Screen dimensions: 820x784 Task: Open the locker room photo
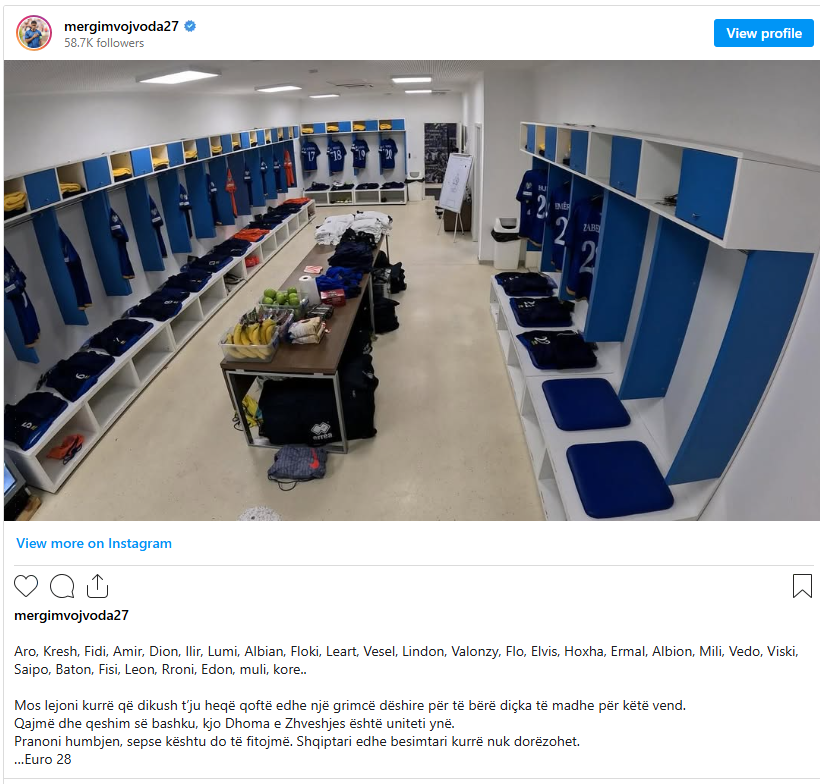point(412,290)
